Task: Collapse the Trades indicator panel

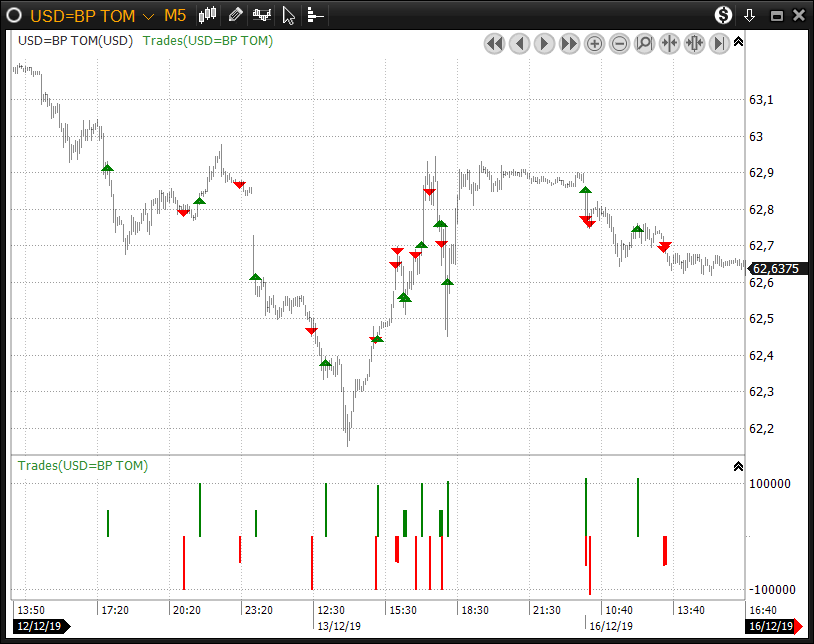Action: pyautogui.click(x=738, y=466)
